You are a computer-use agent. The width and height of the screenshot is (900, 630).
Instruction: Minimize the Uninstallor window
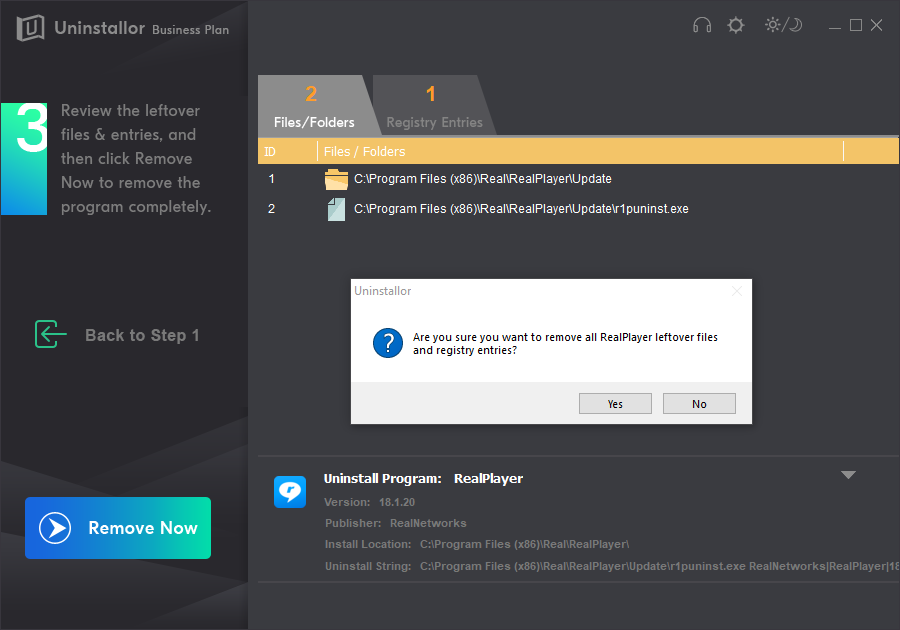[x=835, y=26]
